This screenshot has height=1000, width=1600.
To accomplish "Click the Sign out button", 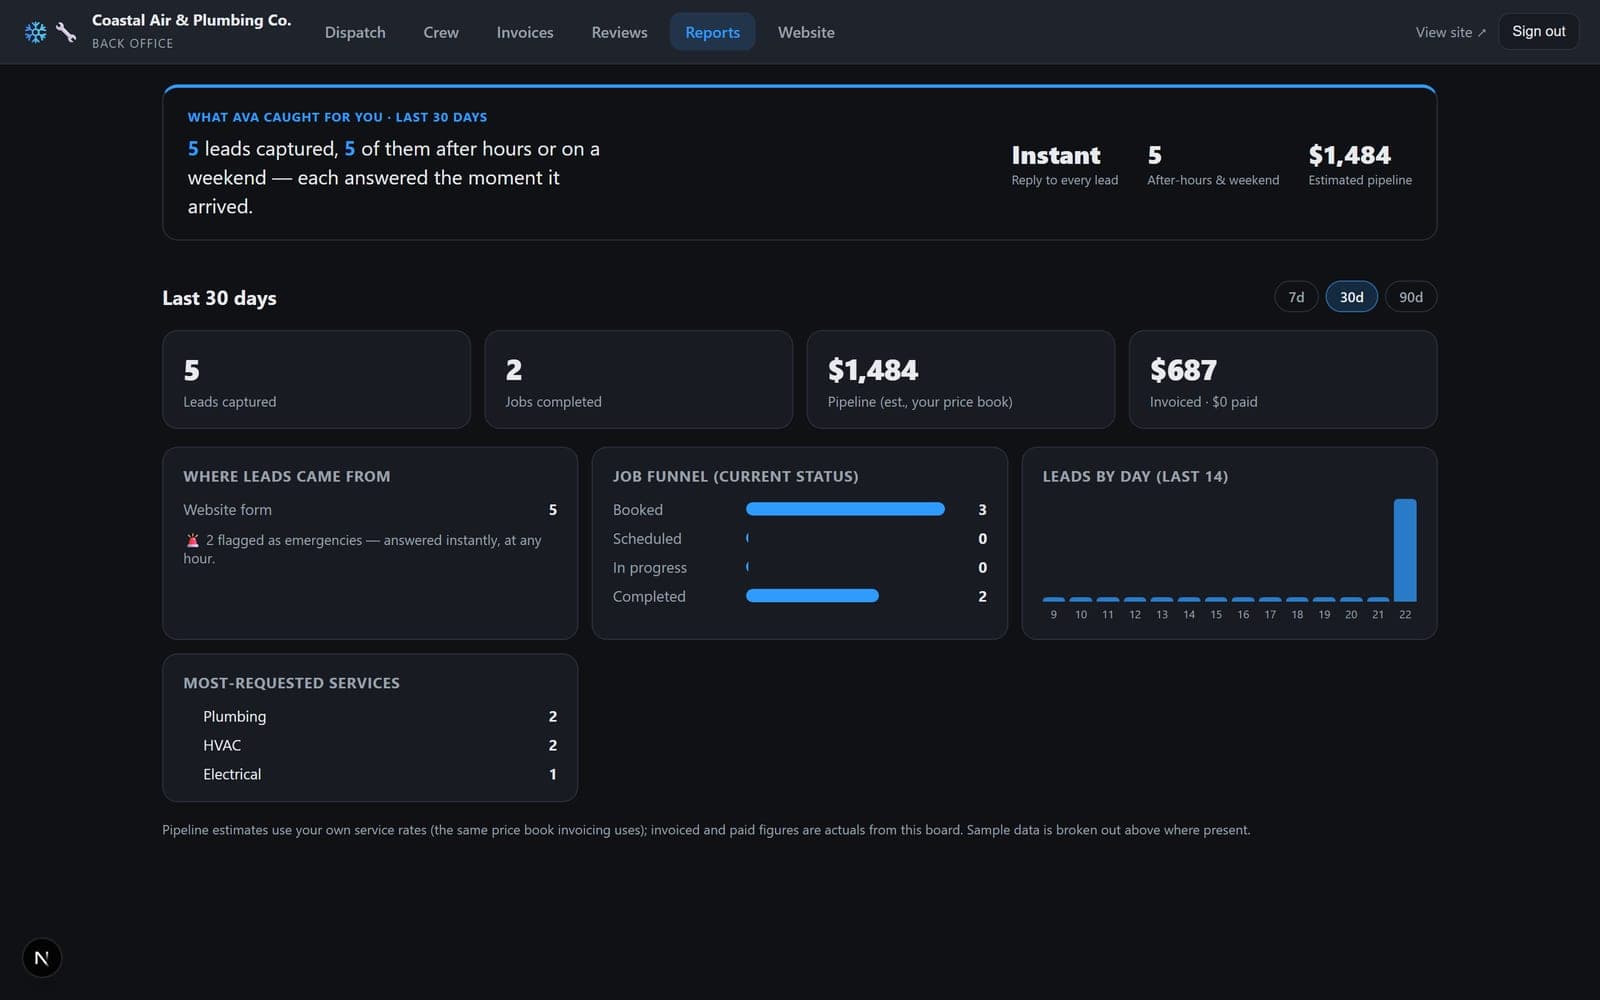I will [1539, 31].
